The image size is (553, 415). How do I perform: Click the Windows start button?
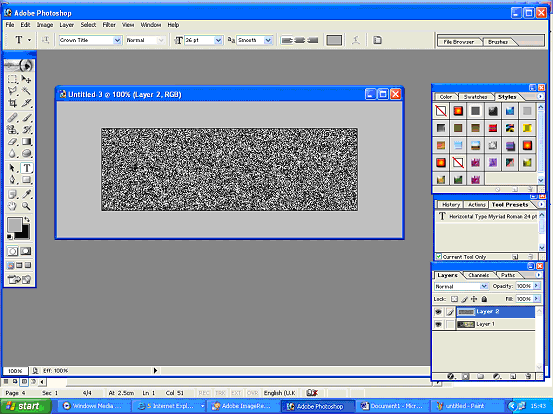(25, 406)
